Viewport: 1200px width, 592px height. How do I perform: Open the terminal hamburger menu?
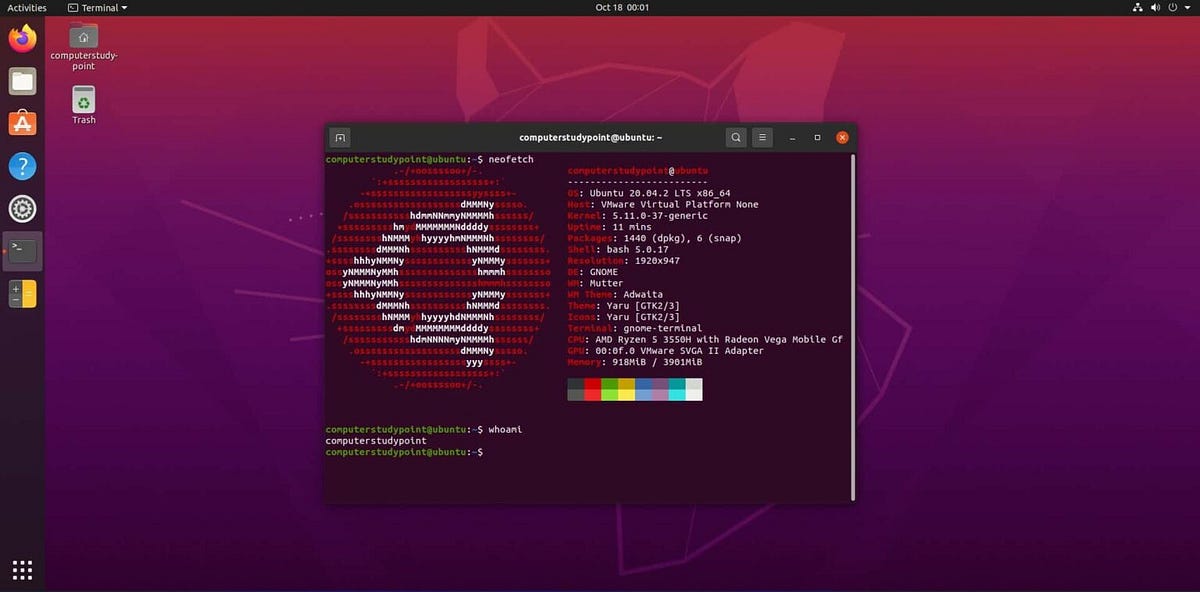[x=761, y=137]
